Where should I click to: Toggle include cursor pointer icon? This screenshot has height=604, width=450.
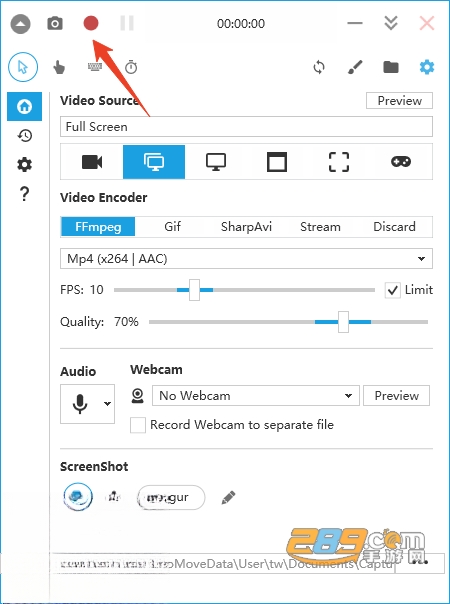tap(23, 67)
